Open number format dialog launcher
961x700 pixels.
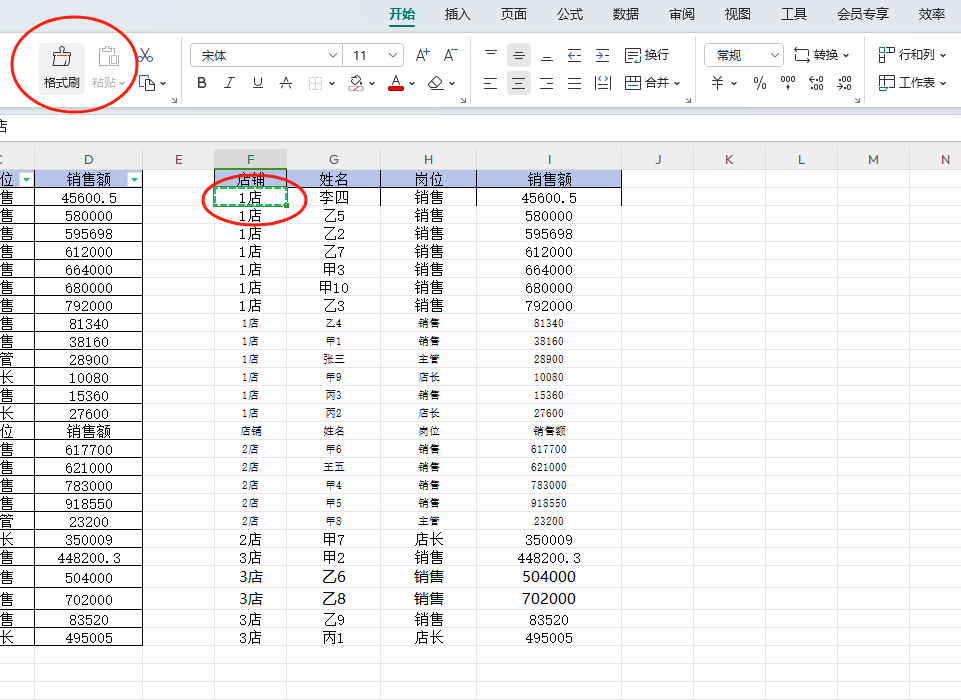(x=857, y=100)
